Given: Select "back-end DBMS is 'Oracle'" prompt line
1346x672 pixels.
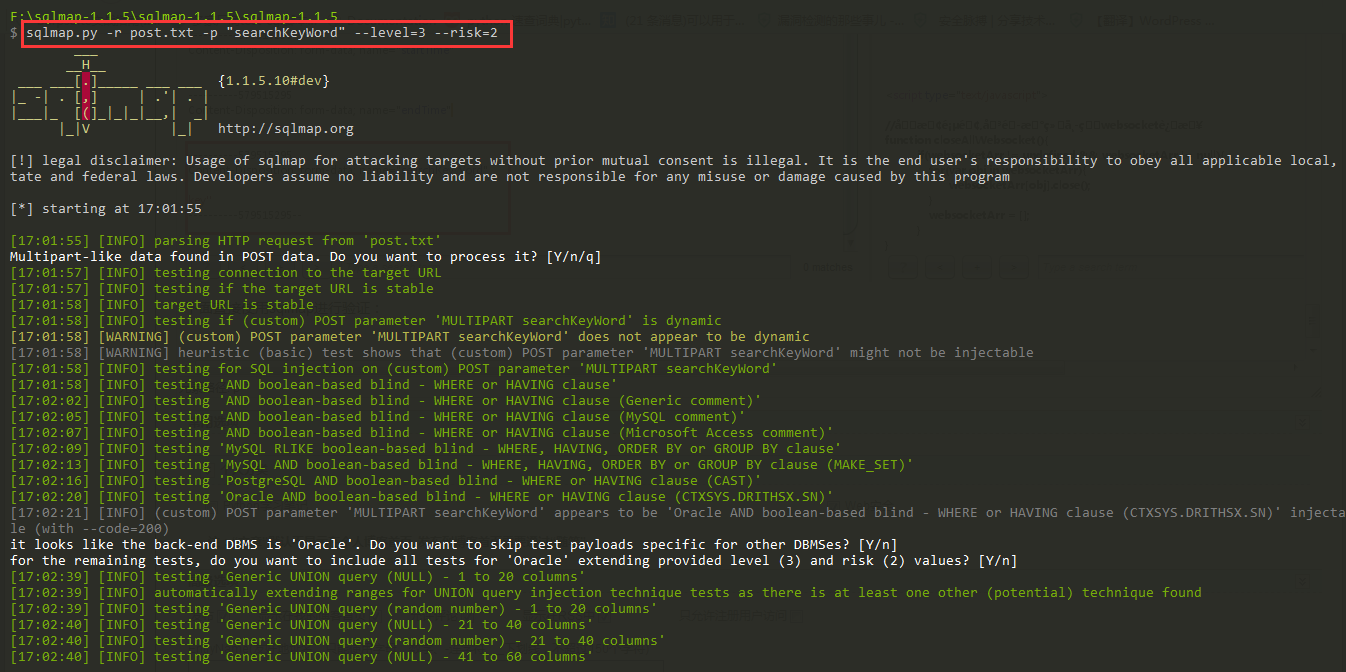Looking at the screenshot, I should coord(454,545).
